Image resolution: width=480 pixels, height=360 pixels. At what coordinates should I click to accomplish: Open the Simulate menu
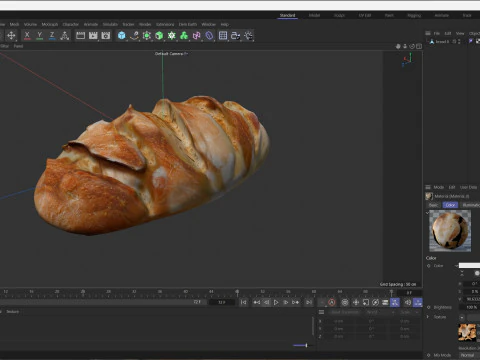pyautogui.click(x=110, y=24)
